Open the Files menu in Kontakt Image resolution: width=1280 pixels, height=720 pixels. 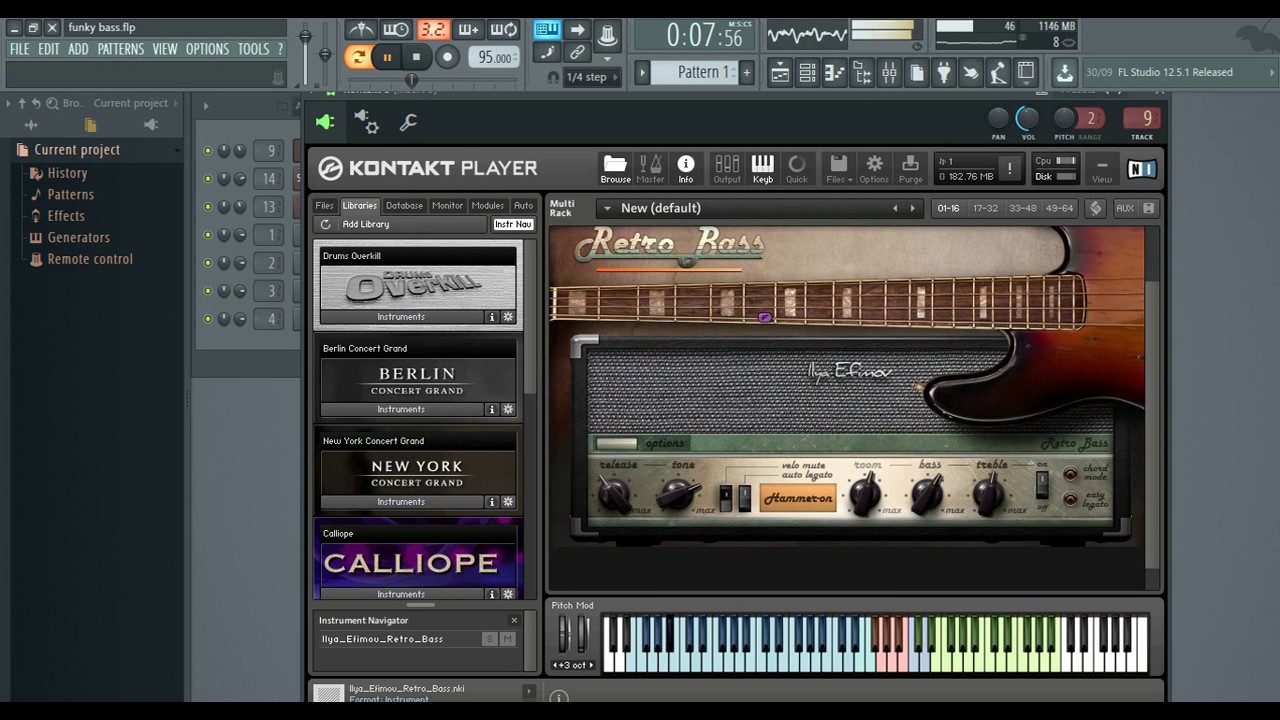pos(839,168)
